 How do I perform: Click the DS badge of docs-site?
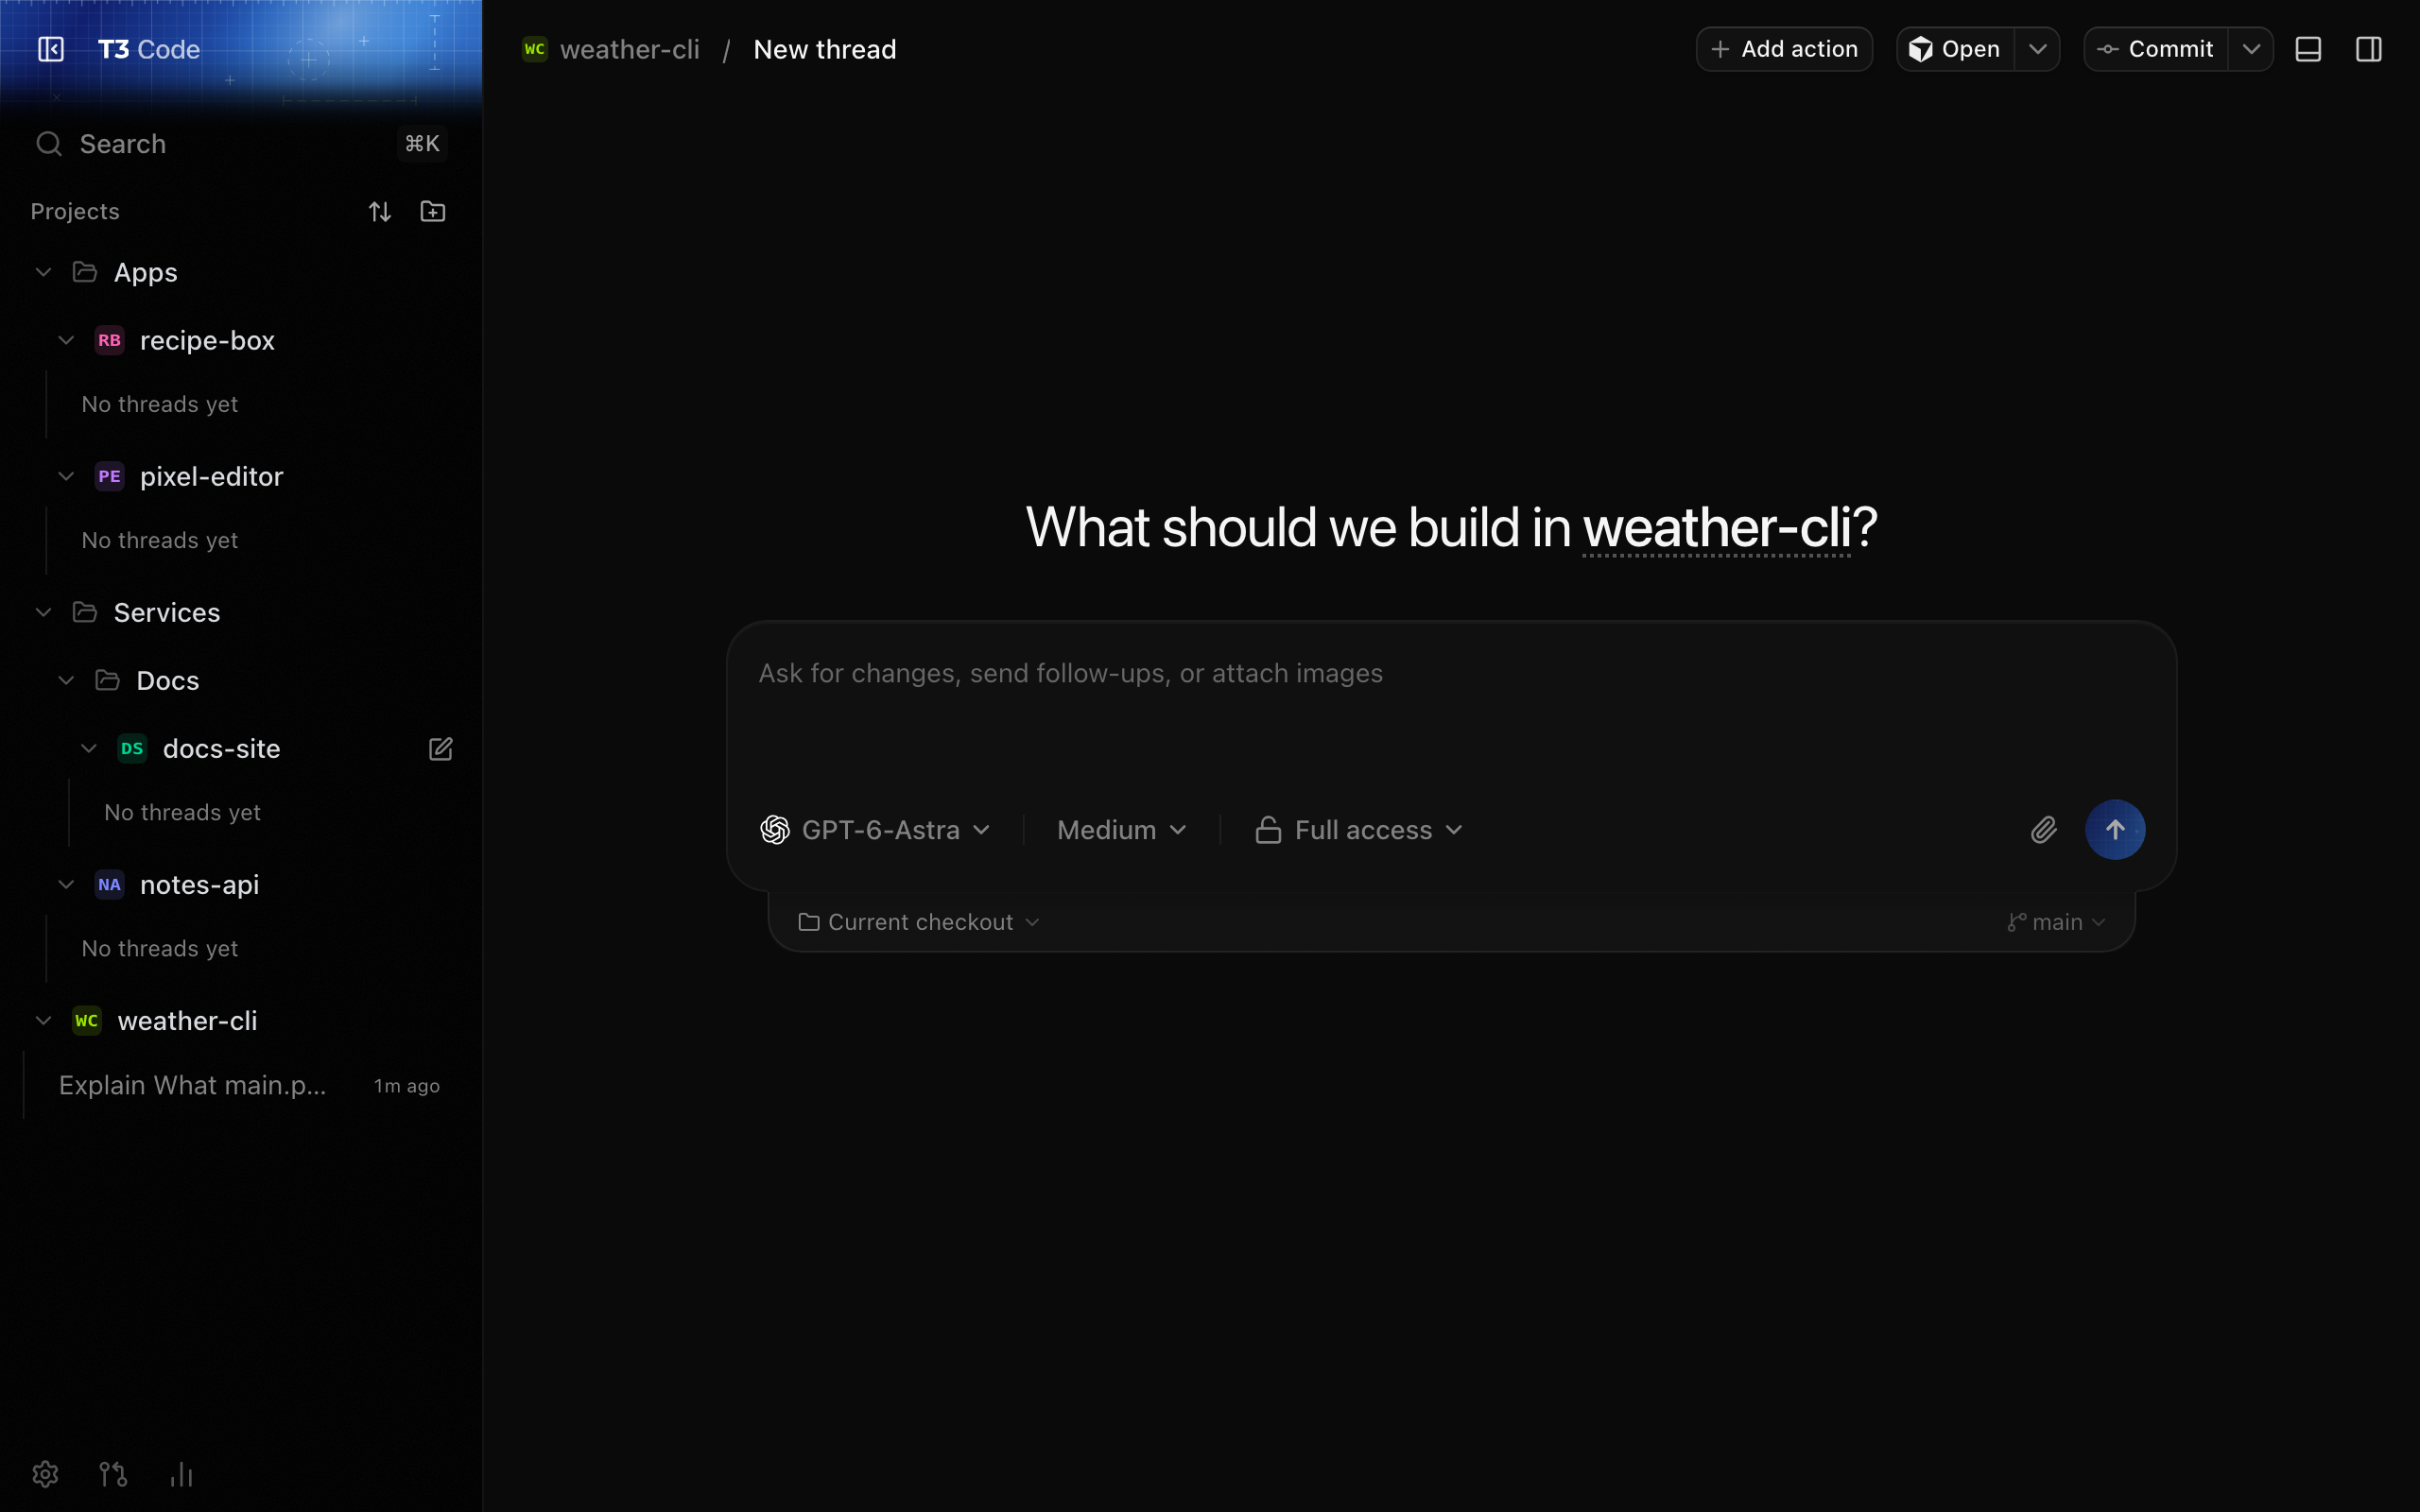[x=132, y=748]
